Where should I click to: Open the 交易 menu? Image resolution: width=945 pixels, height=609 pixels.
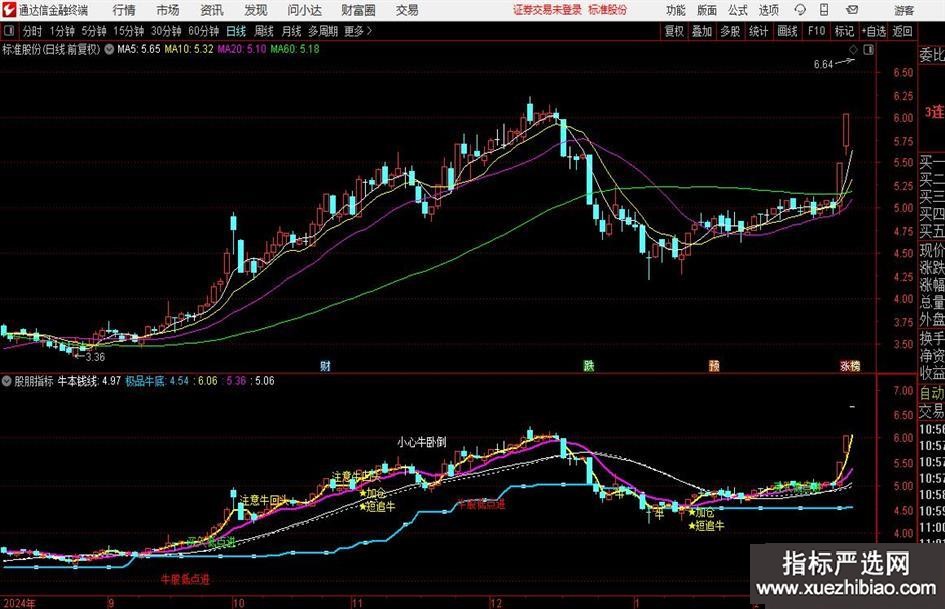tap(407, 10)
